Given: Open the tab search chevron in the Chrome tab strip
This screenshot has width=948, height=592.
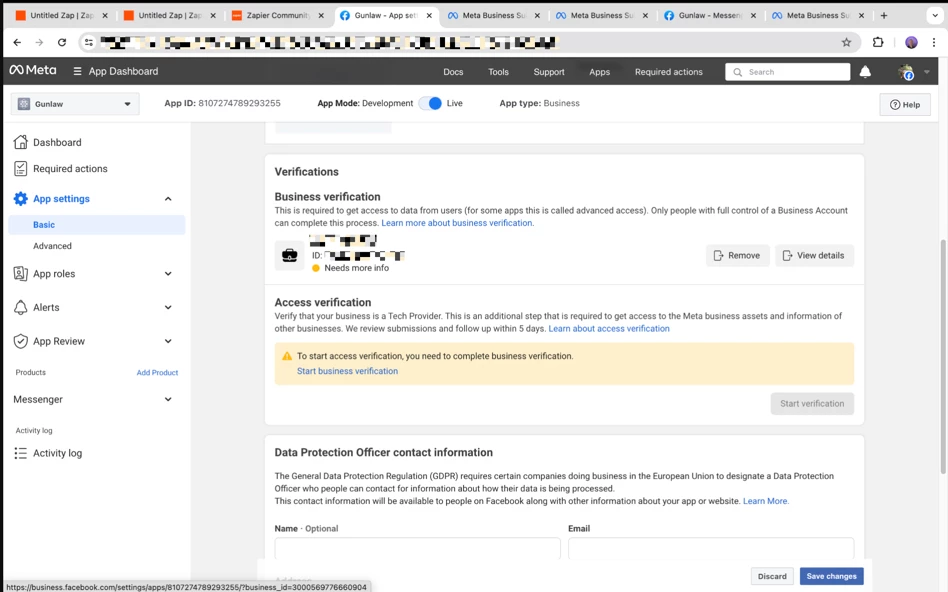Looking at the screenshot, I should click(935, 16).
